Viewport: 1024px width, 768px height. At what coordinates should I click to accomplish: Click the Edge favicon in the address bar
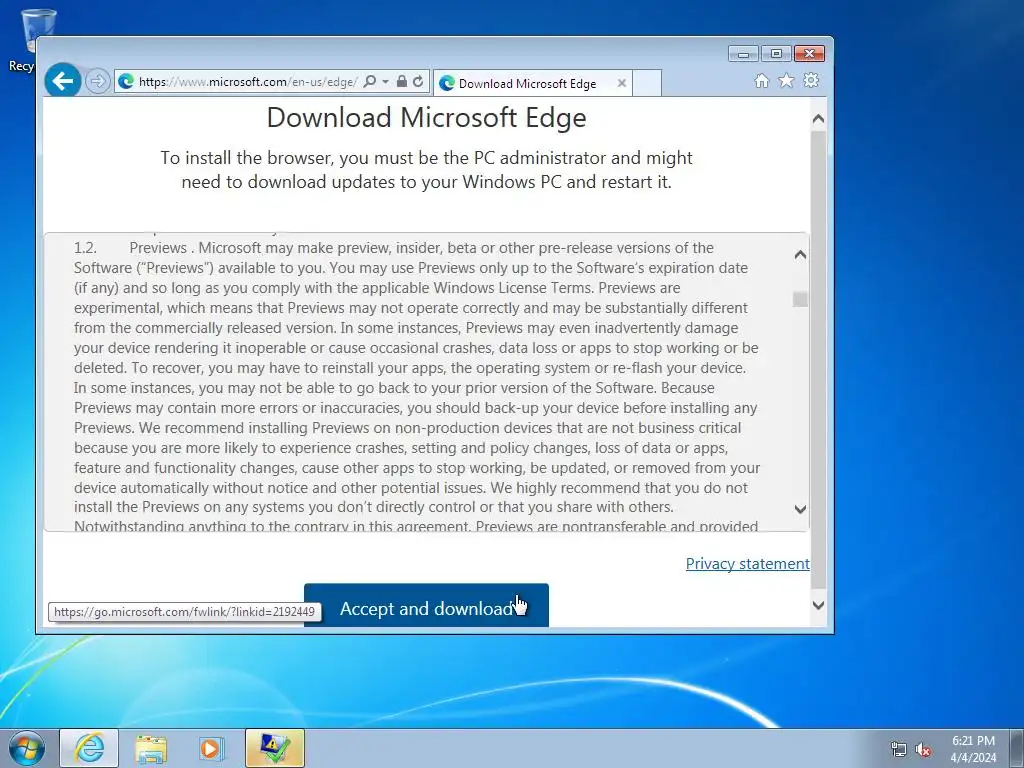point(125,82)
